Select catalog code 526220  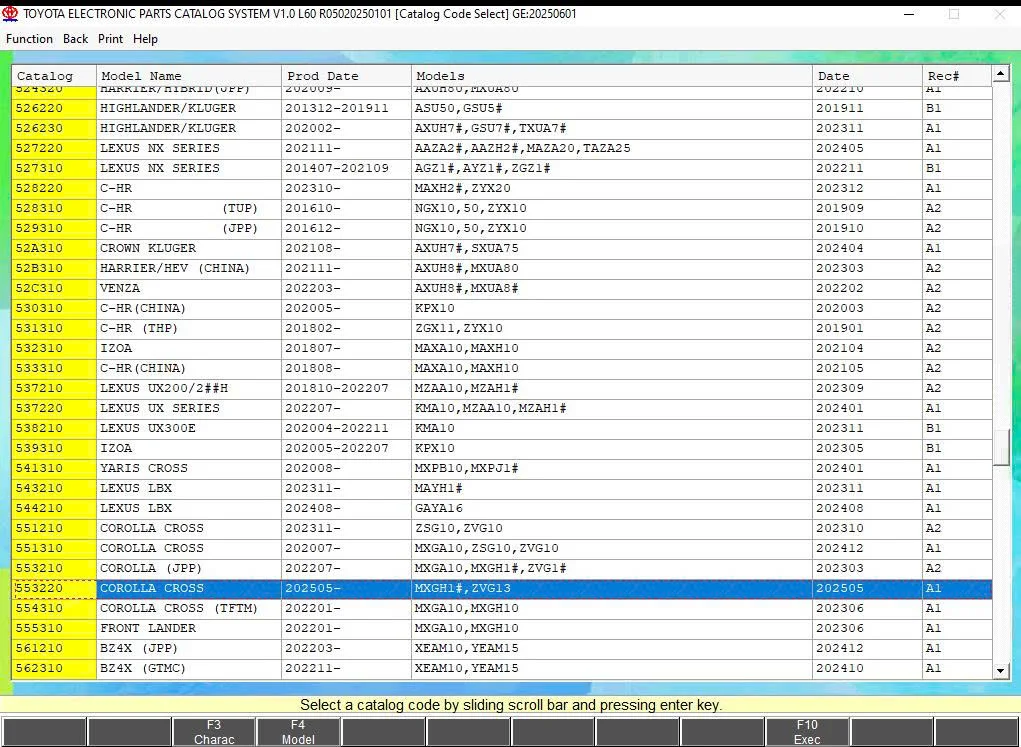tap(54, 108)
